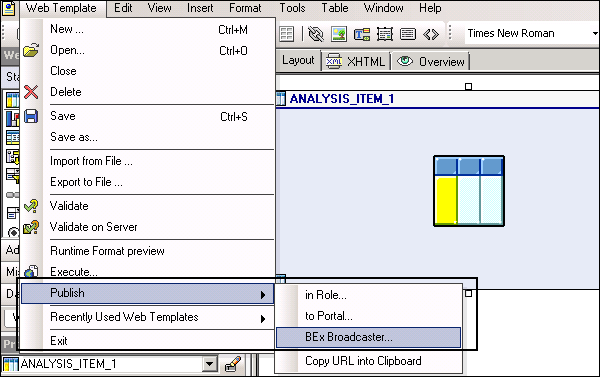Viewport: 600px width, 377px height.
Task: Choose Save as... menu entry
Action: pos(148,137)
